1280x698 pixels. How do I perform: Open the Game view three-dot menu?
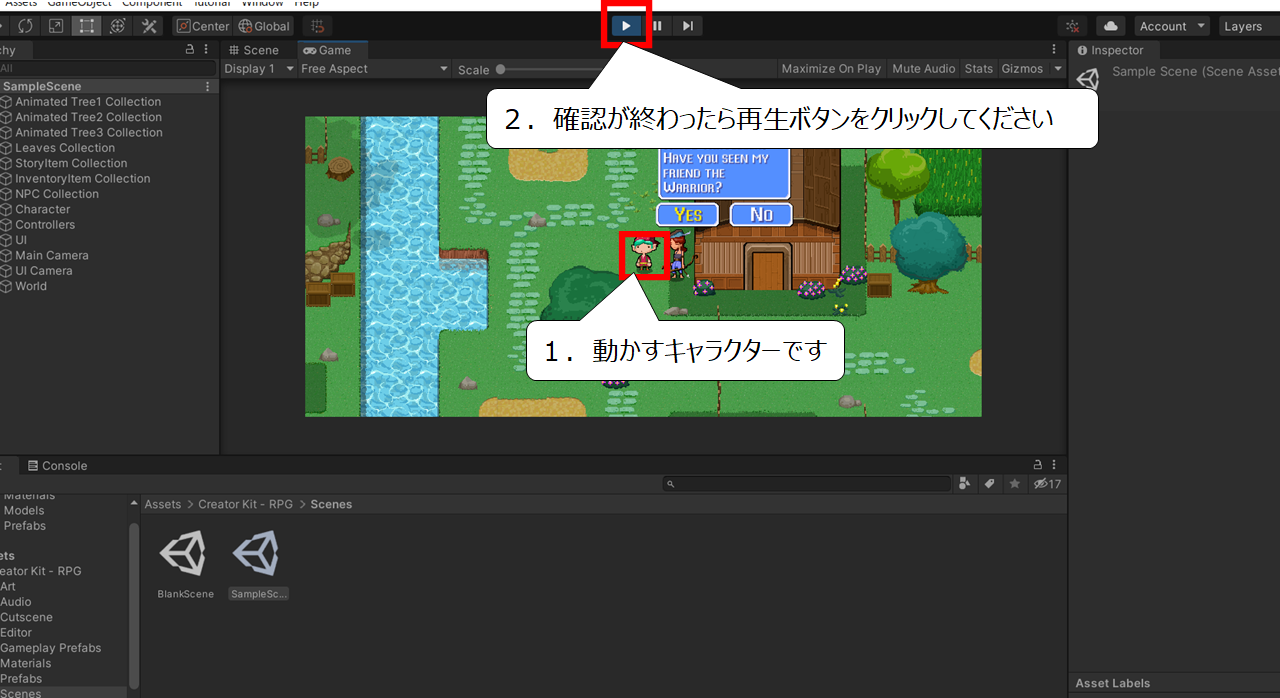pos(1053,50)
